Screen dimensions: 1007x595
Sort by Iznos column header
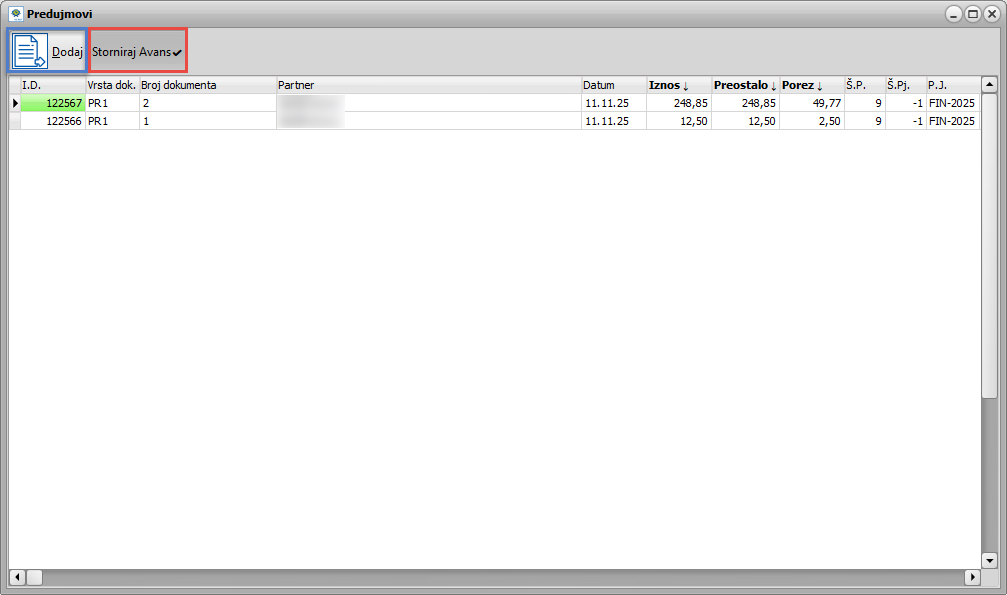pyautogui.click(x=677, y=85)
